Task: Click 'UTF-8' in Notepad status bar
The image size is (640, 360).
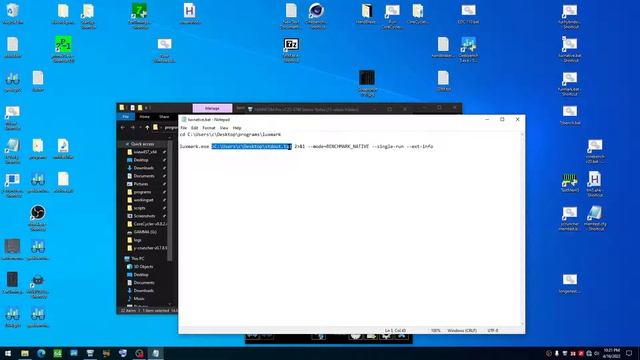Action: [493, 330]
